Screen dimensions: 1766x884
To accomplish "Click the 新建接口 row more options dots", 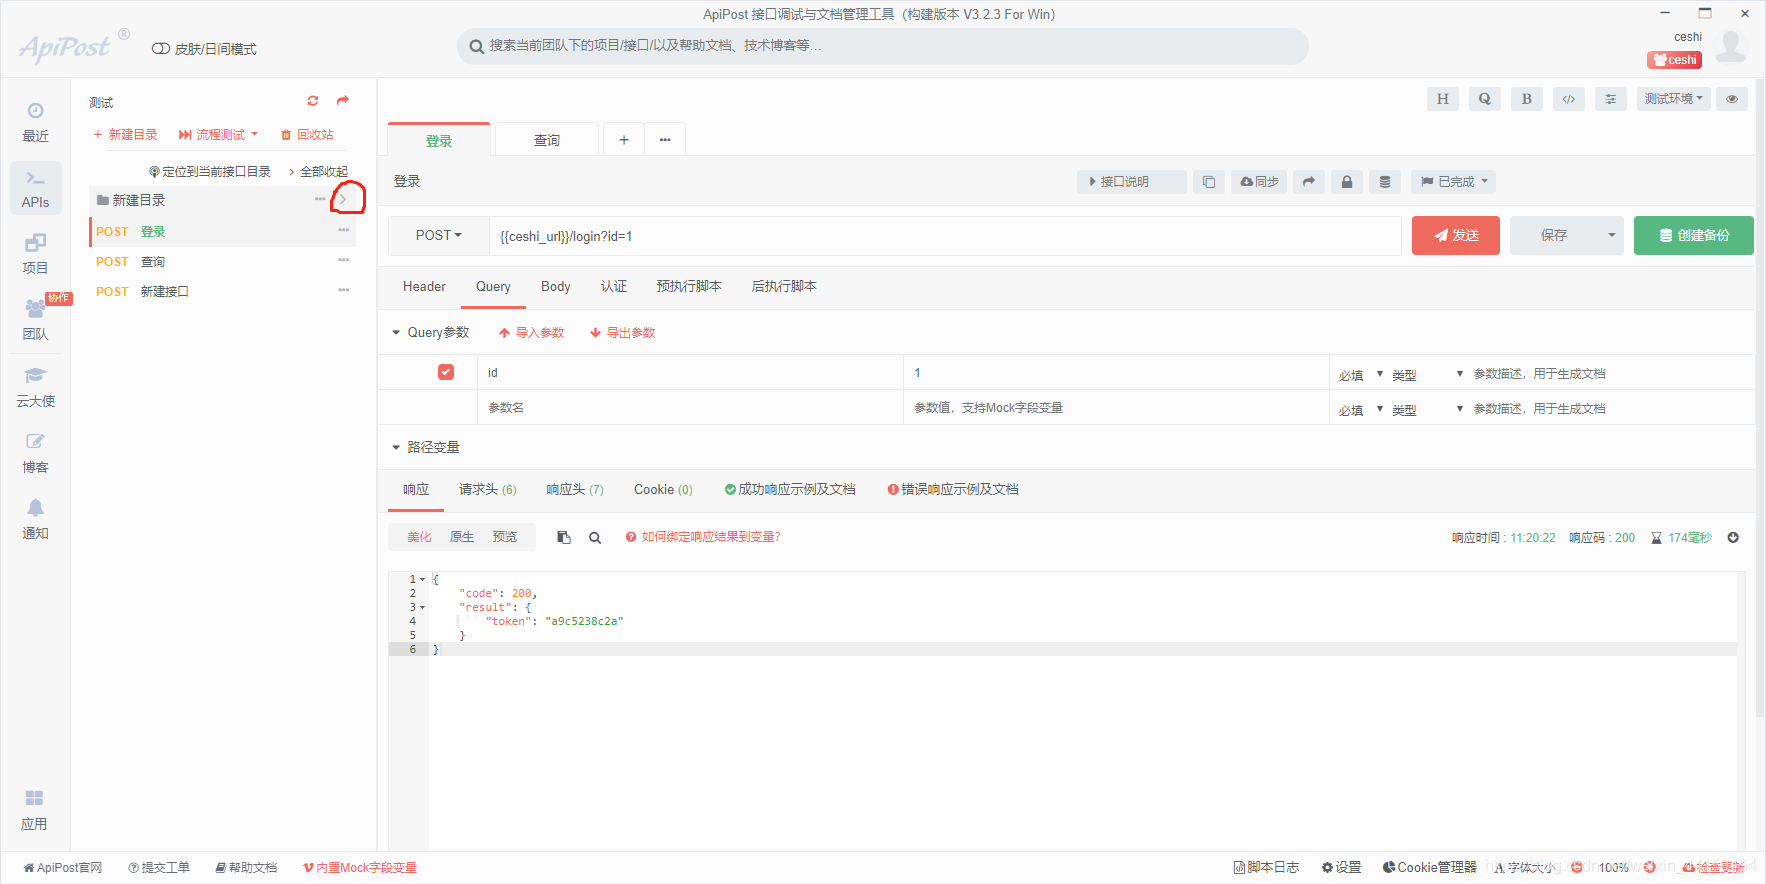I will coord(343,290).
